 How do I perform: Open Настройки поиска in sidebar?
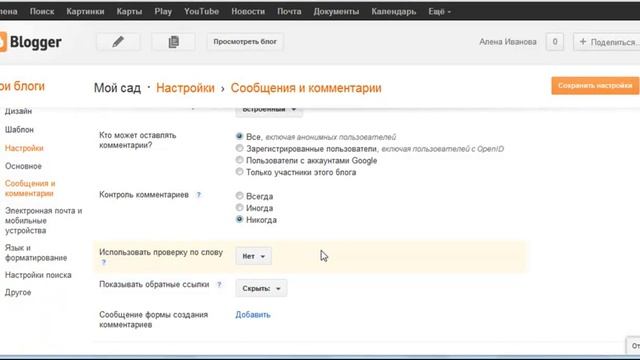tap(38, 275)
